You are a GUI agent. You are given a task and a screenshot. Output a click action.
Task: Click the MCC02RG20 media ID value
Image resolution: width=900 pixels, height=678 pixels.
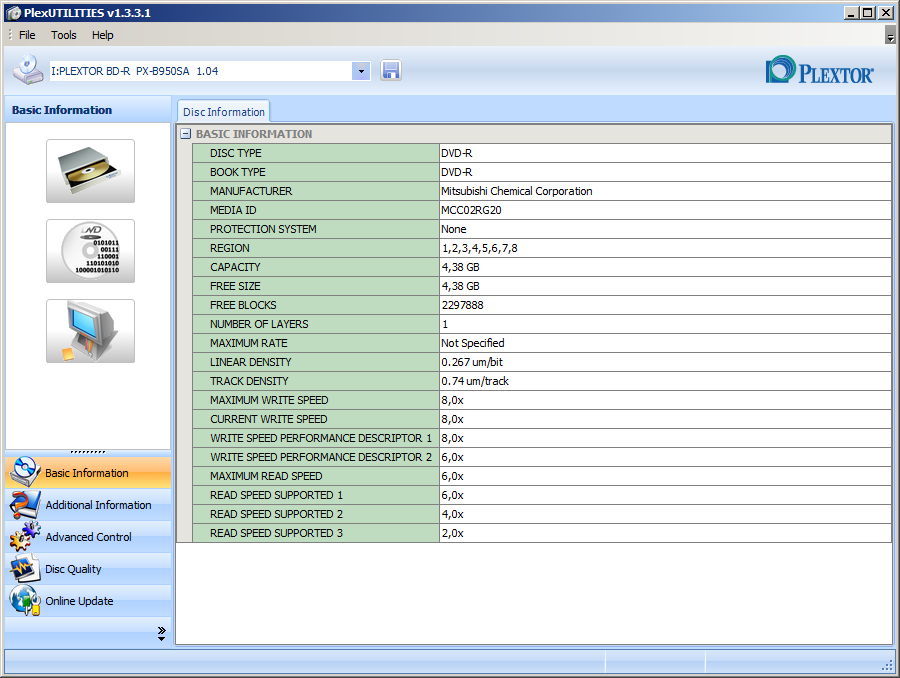(x=471, y=210)
